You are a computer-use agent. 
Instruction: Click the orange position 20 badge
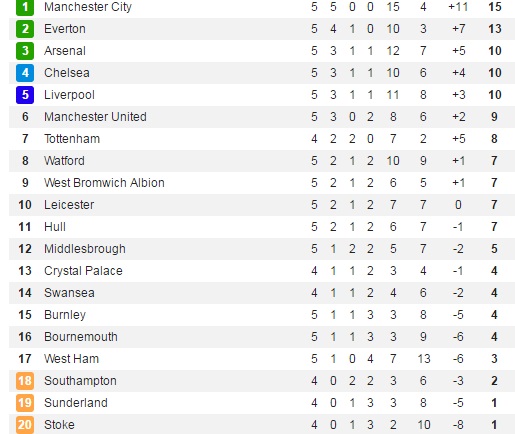pyautogui.click(x=25, y=425)
